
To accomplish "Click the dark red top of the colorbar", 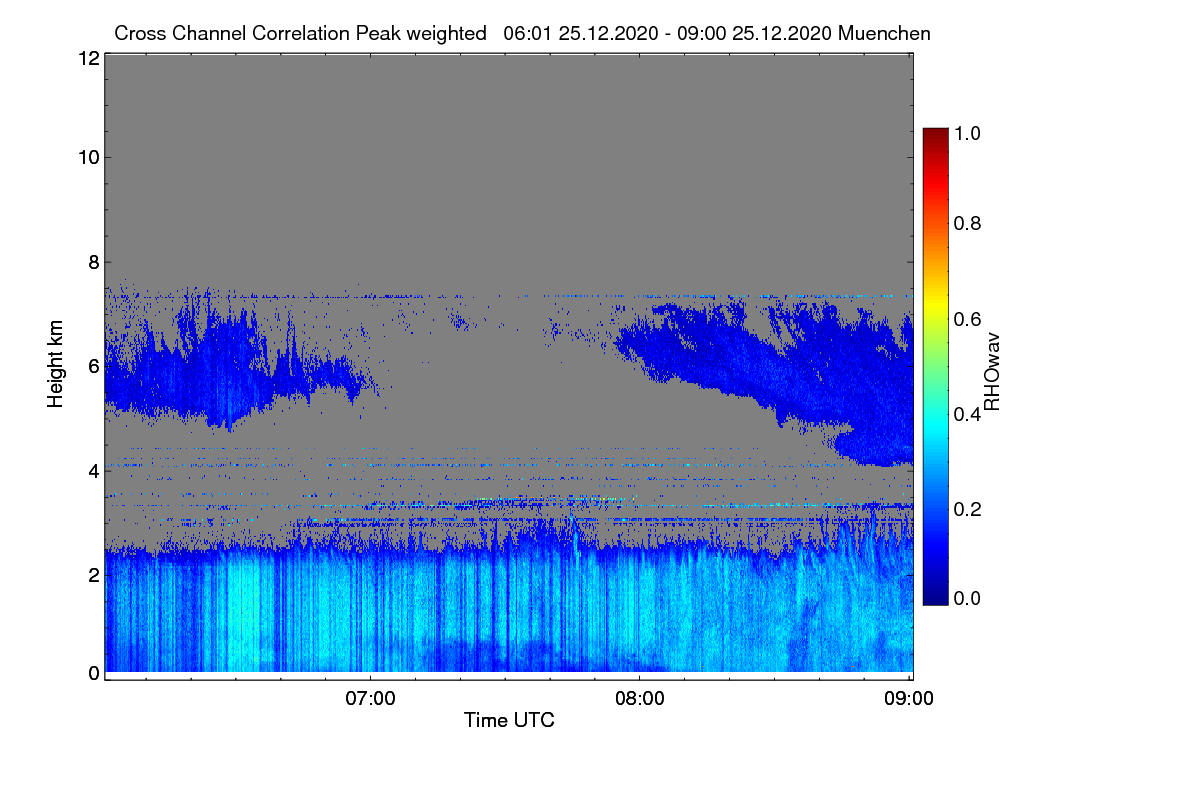I will [x=934, y=136].
